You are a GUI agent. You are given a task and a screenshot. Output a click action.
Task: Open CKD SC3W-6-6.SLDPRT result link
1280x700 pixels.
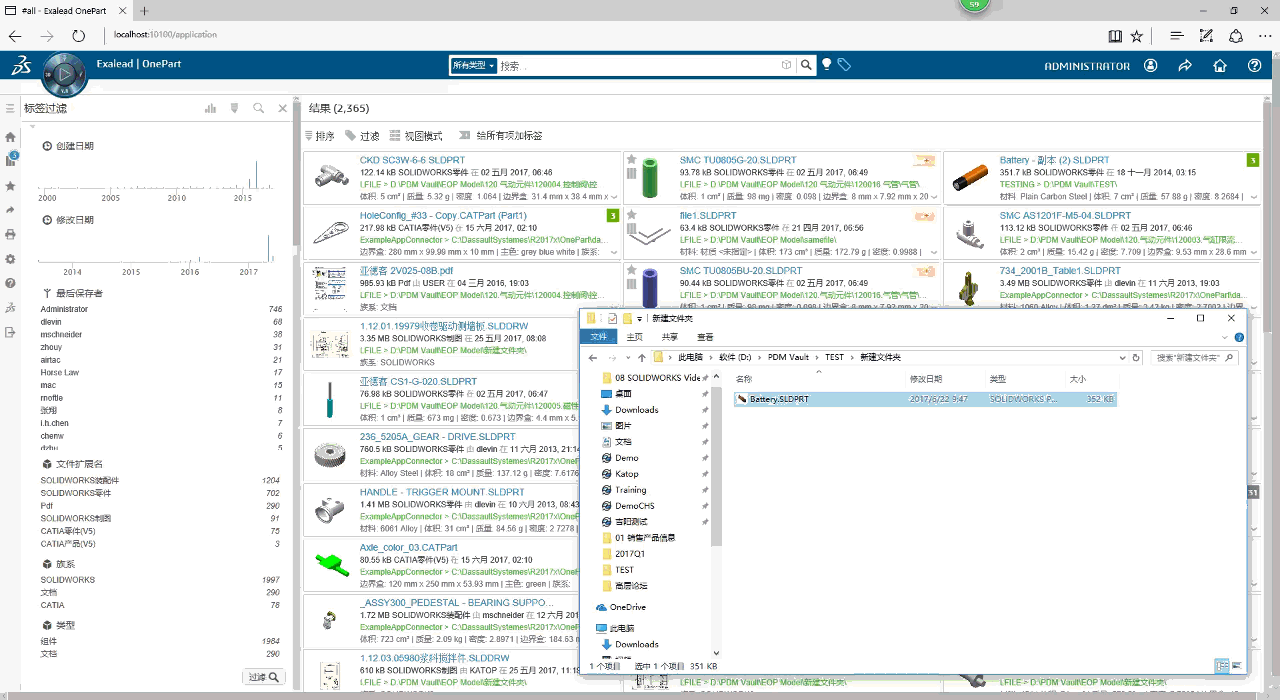point(412,160)
